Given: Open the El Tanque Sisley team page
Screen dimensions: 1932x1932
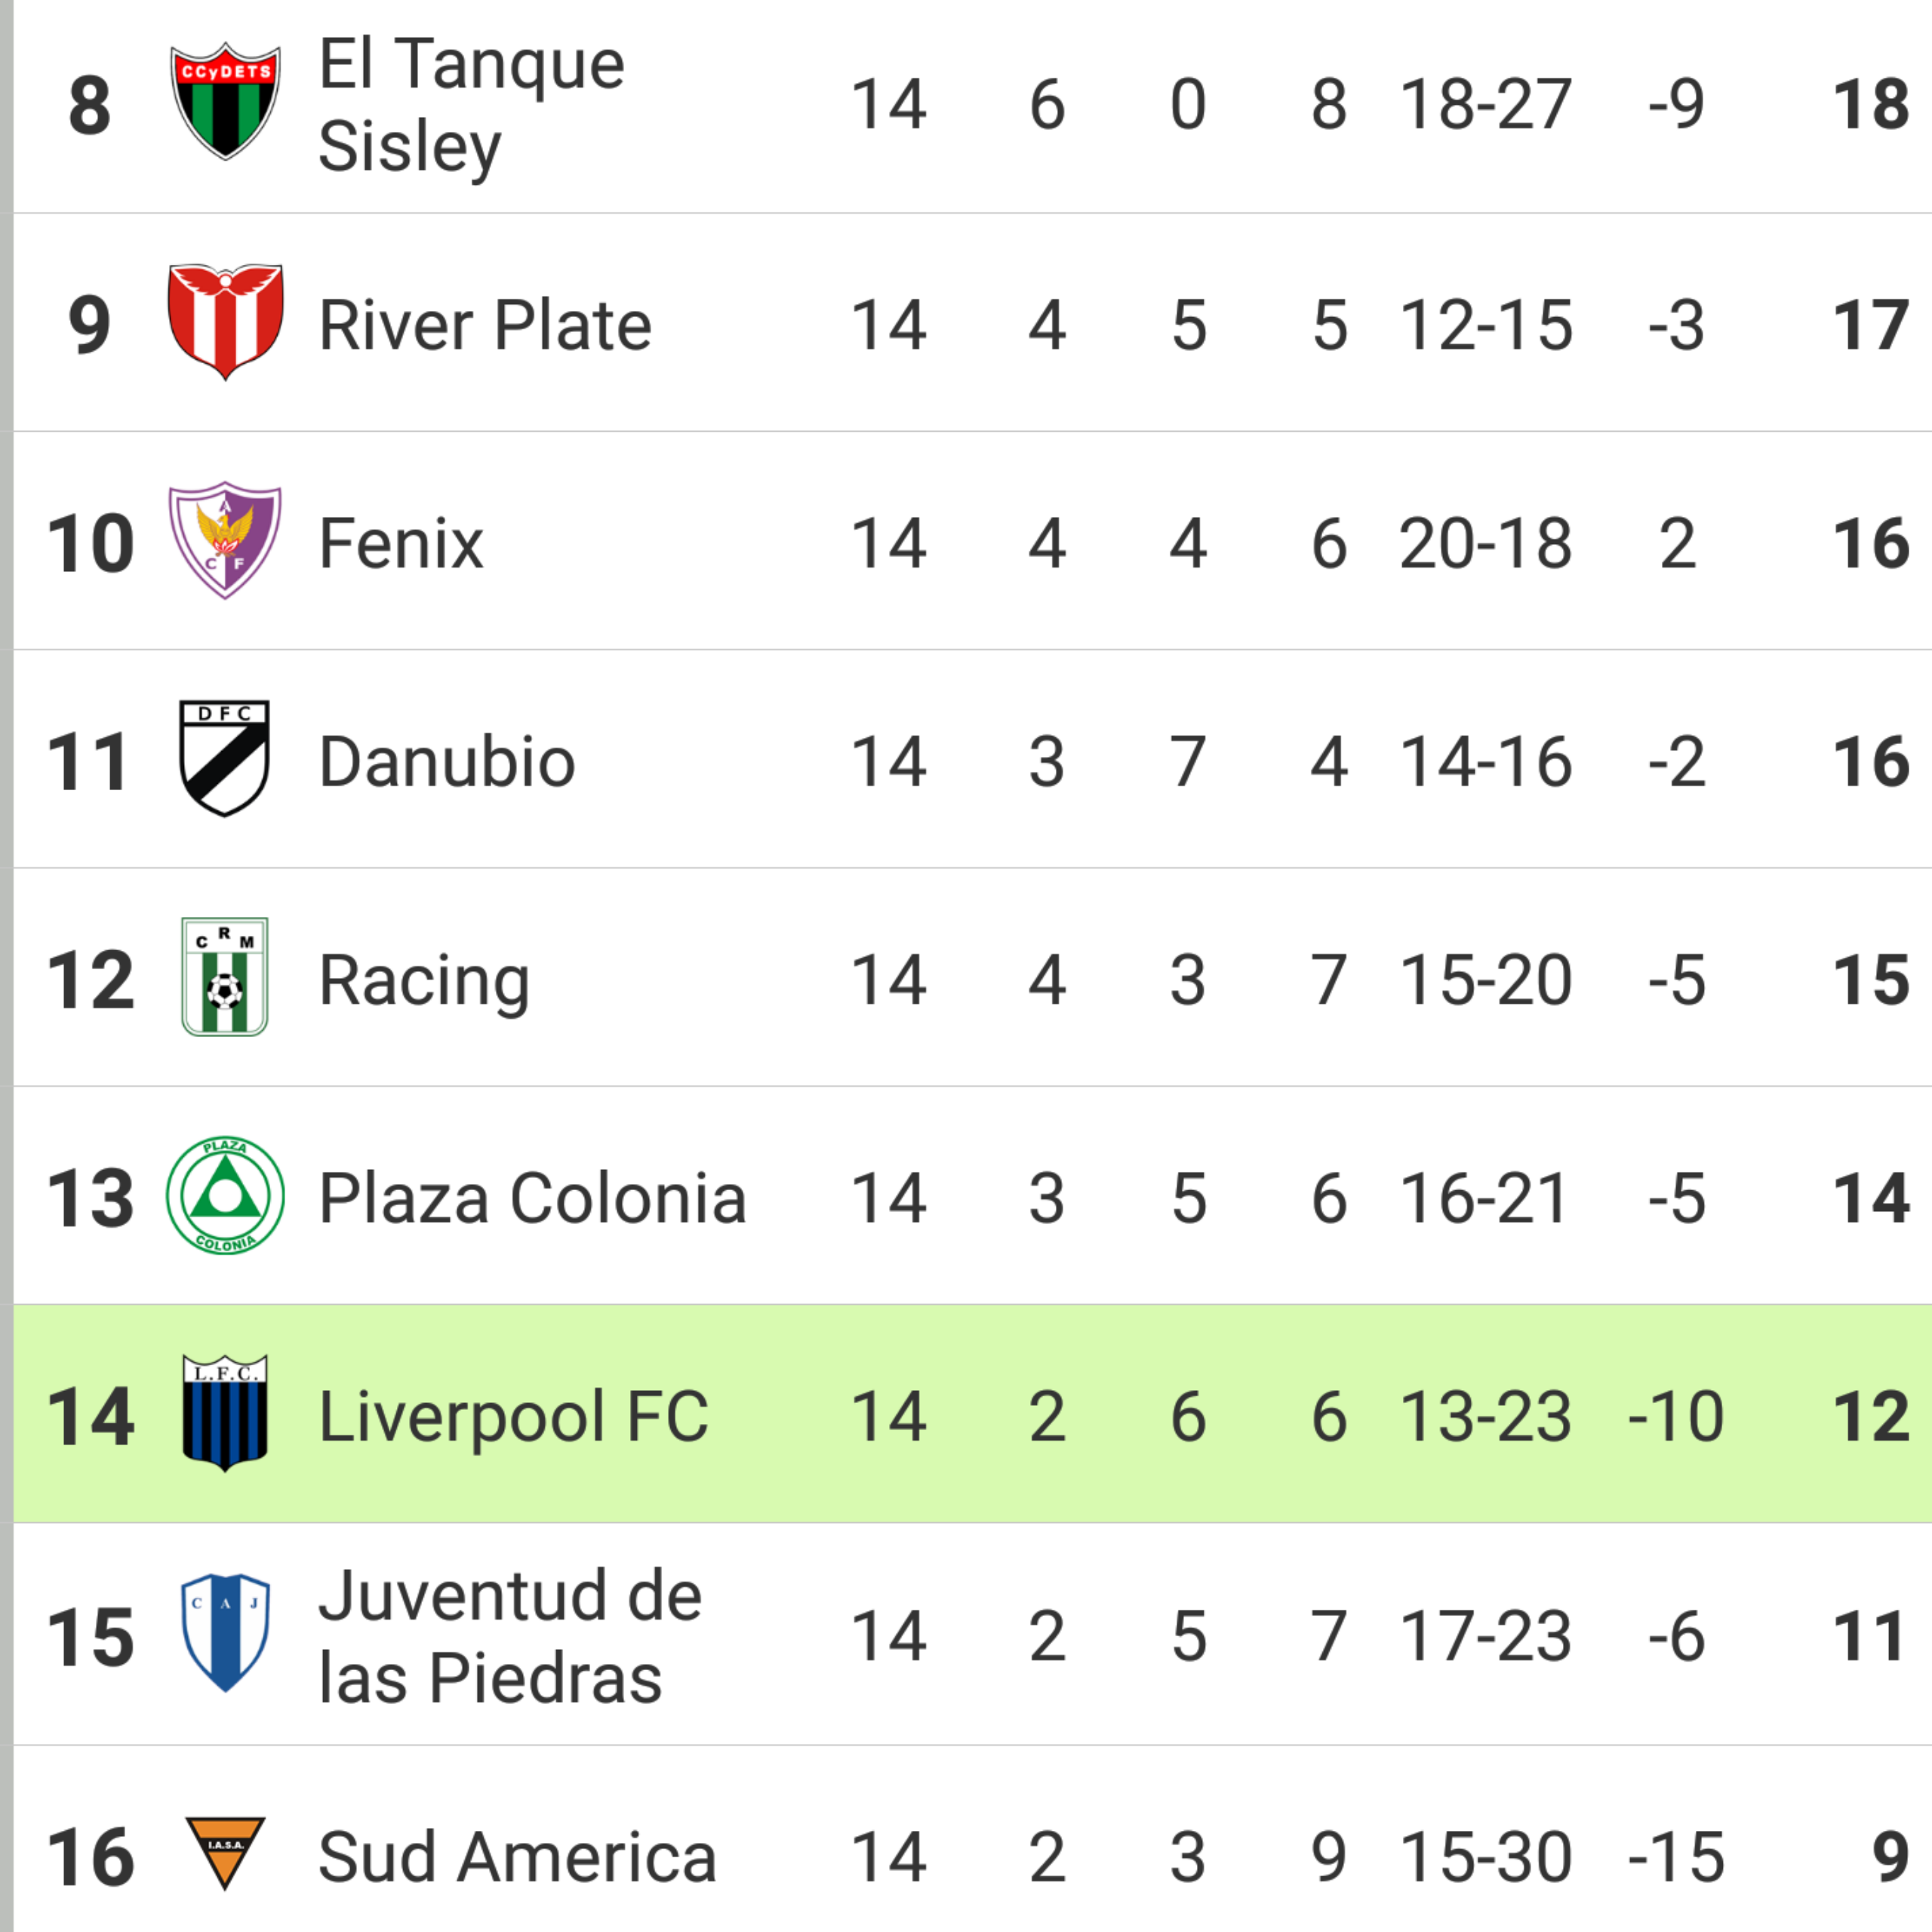Looking at the screenshot, I should (x=471, y=104).
